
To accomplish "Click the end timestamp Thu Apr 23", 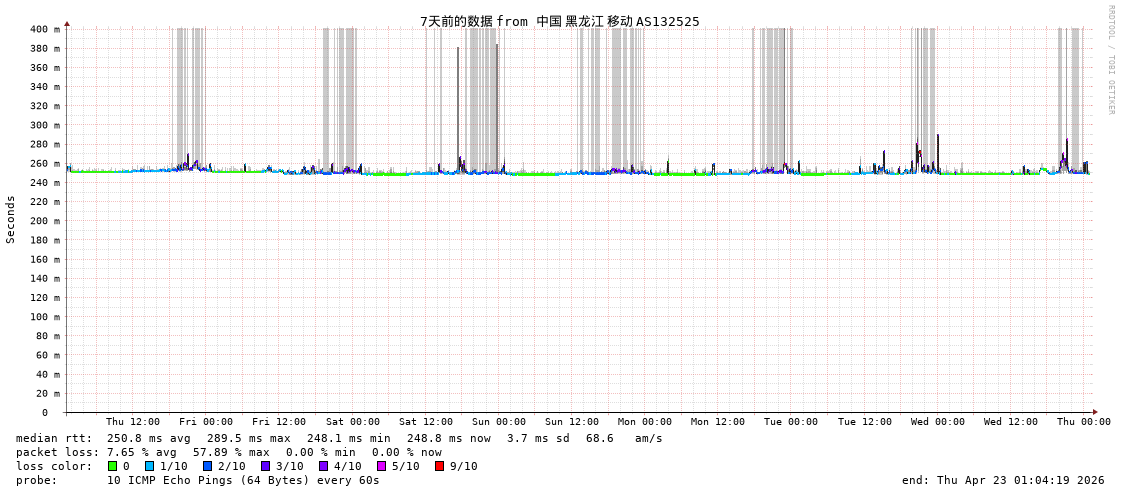I will [1003, 480].
